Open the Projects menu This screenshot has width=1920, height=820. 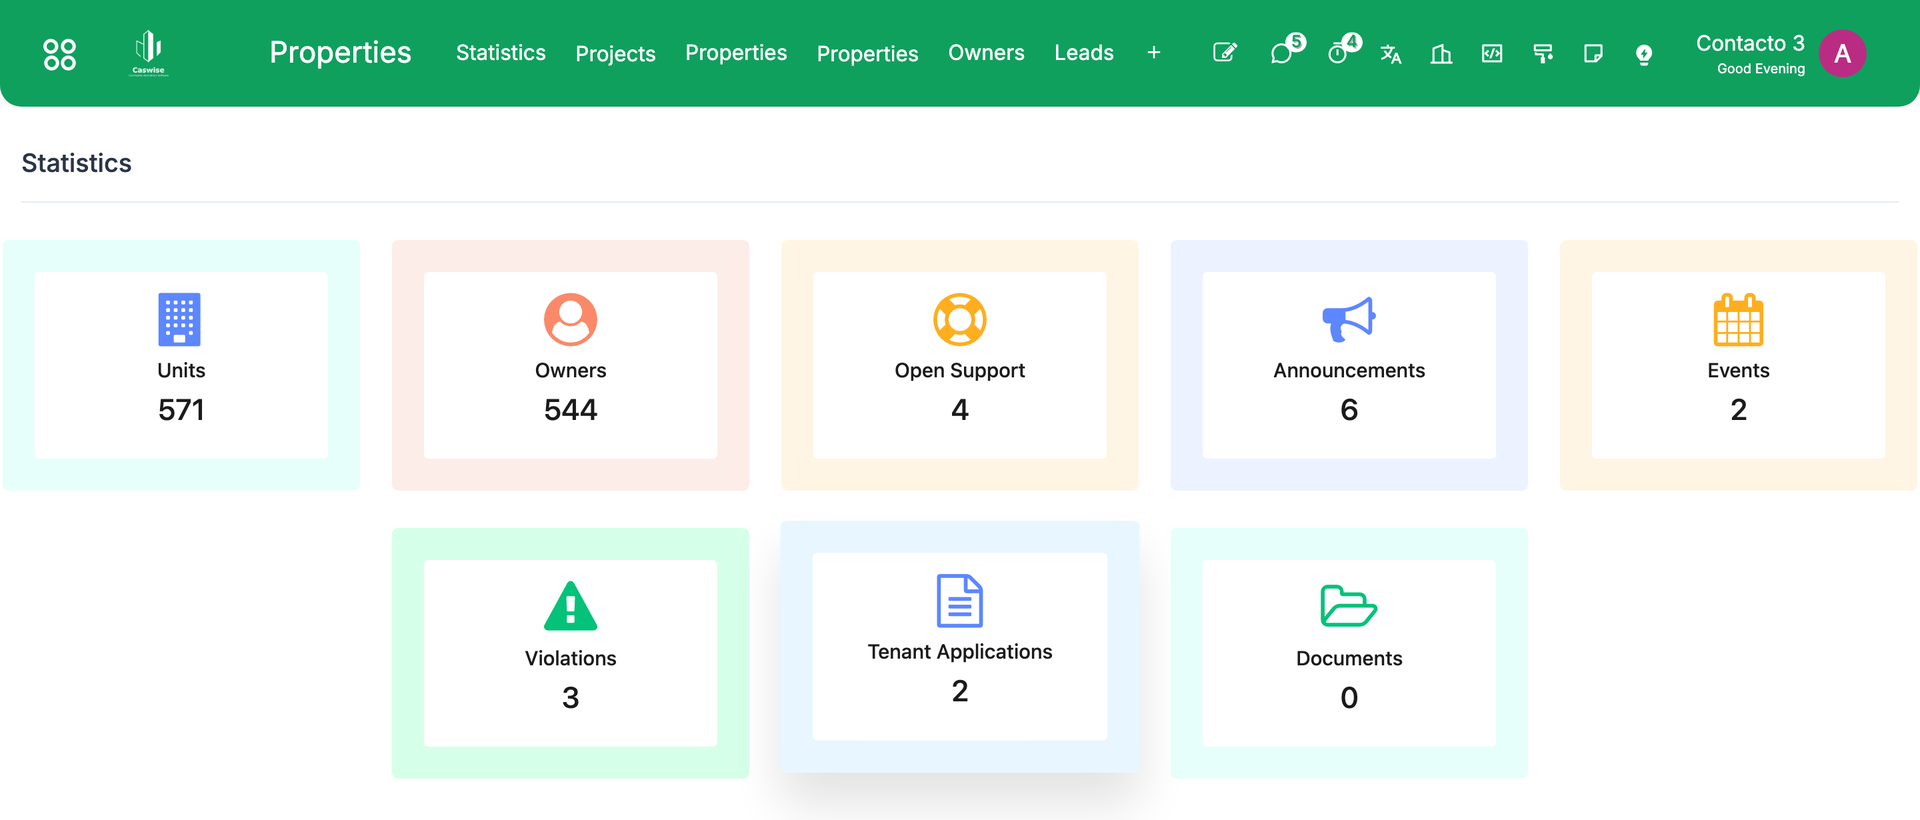tap(615, 54)
